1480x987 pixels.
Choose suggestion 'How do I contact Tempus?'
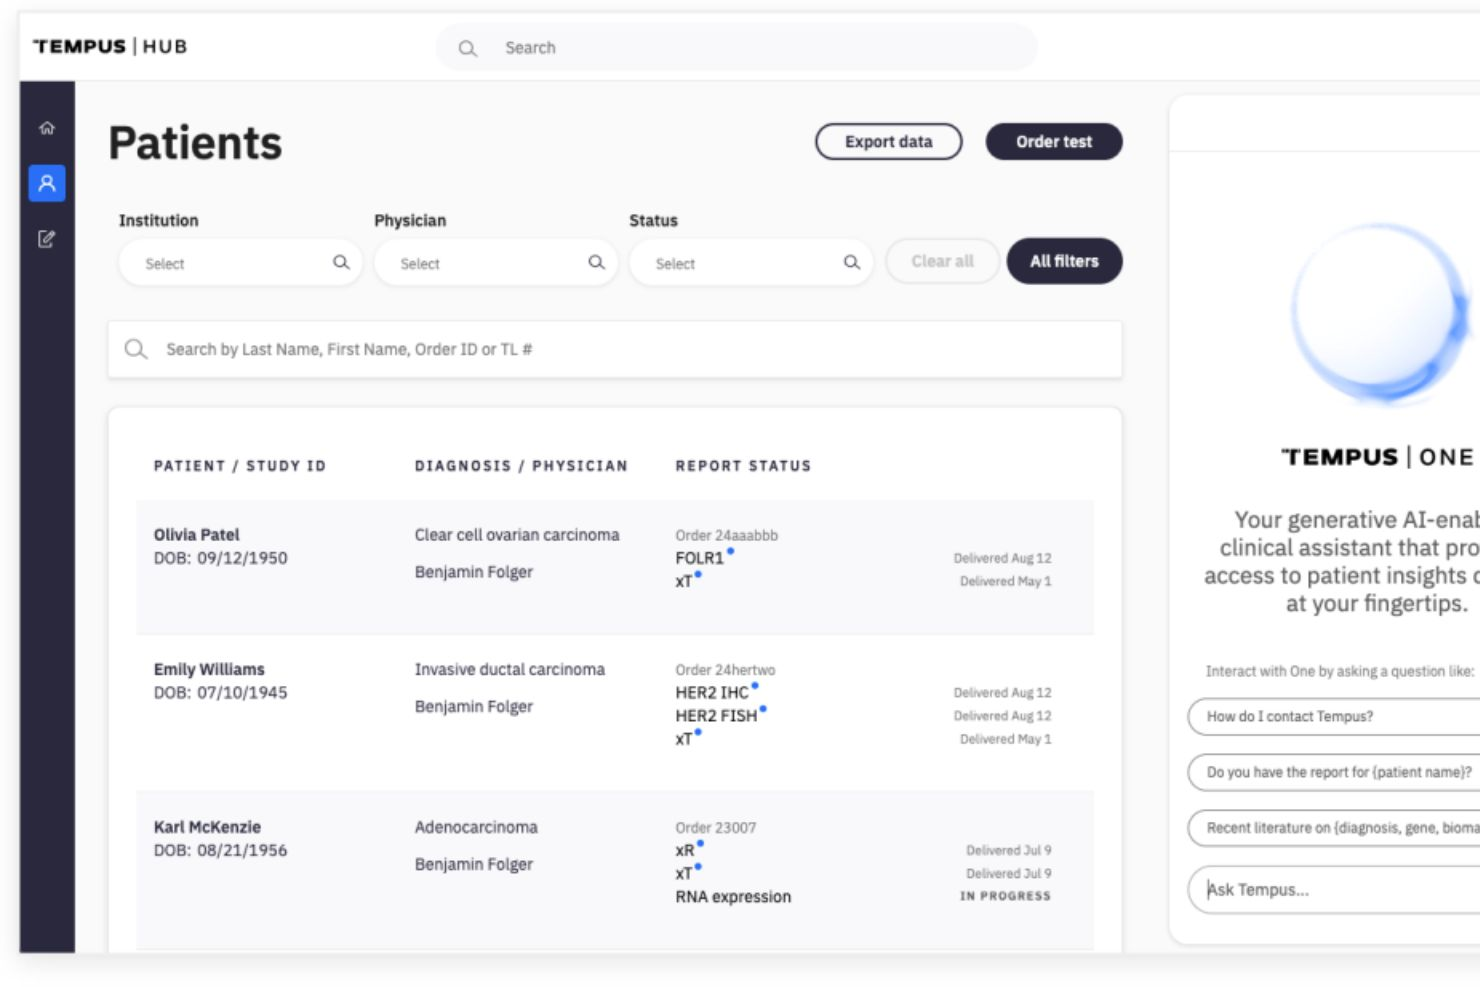[1334, 716]
